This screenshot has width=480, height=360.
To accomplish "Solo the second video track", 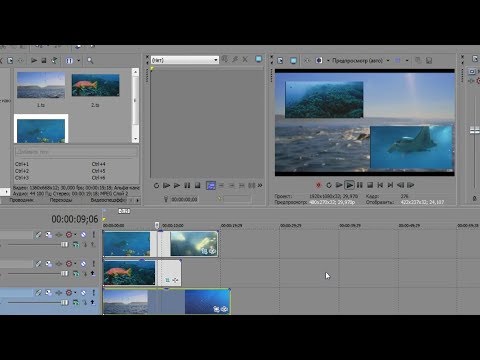I will pos(94,264).
